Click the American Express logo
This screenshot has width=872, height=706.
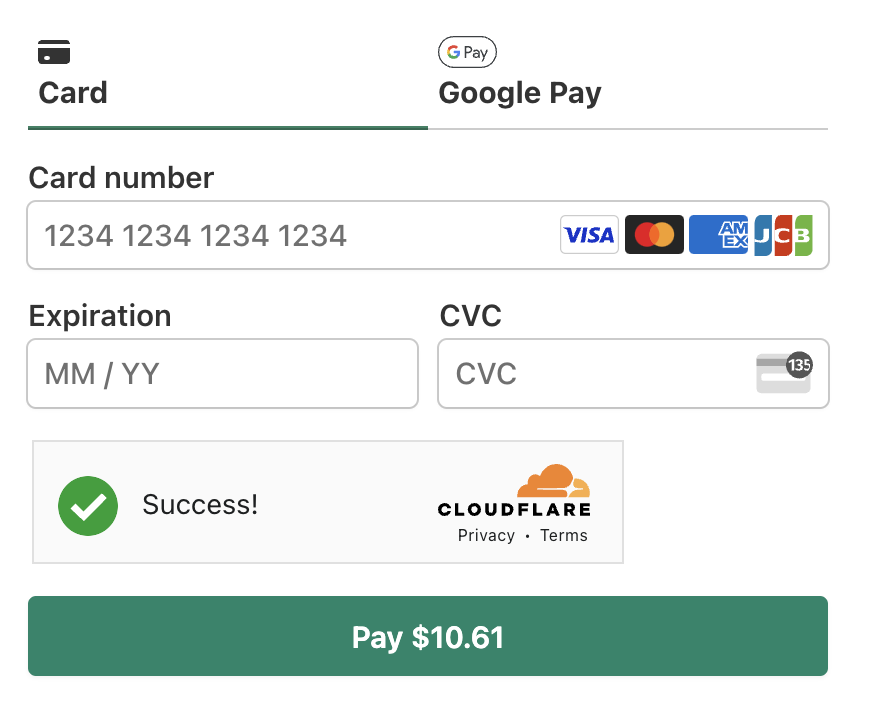[x=719, y=235]
